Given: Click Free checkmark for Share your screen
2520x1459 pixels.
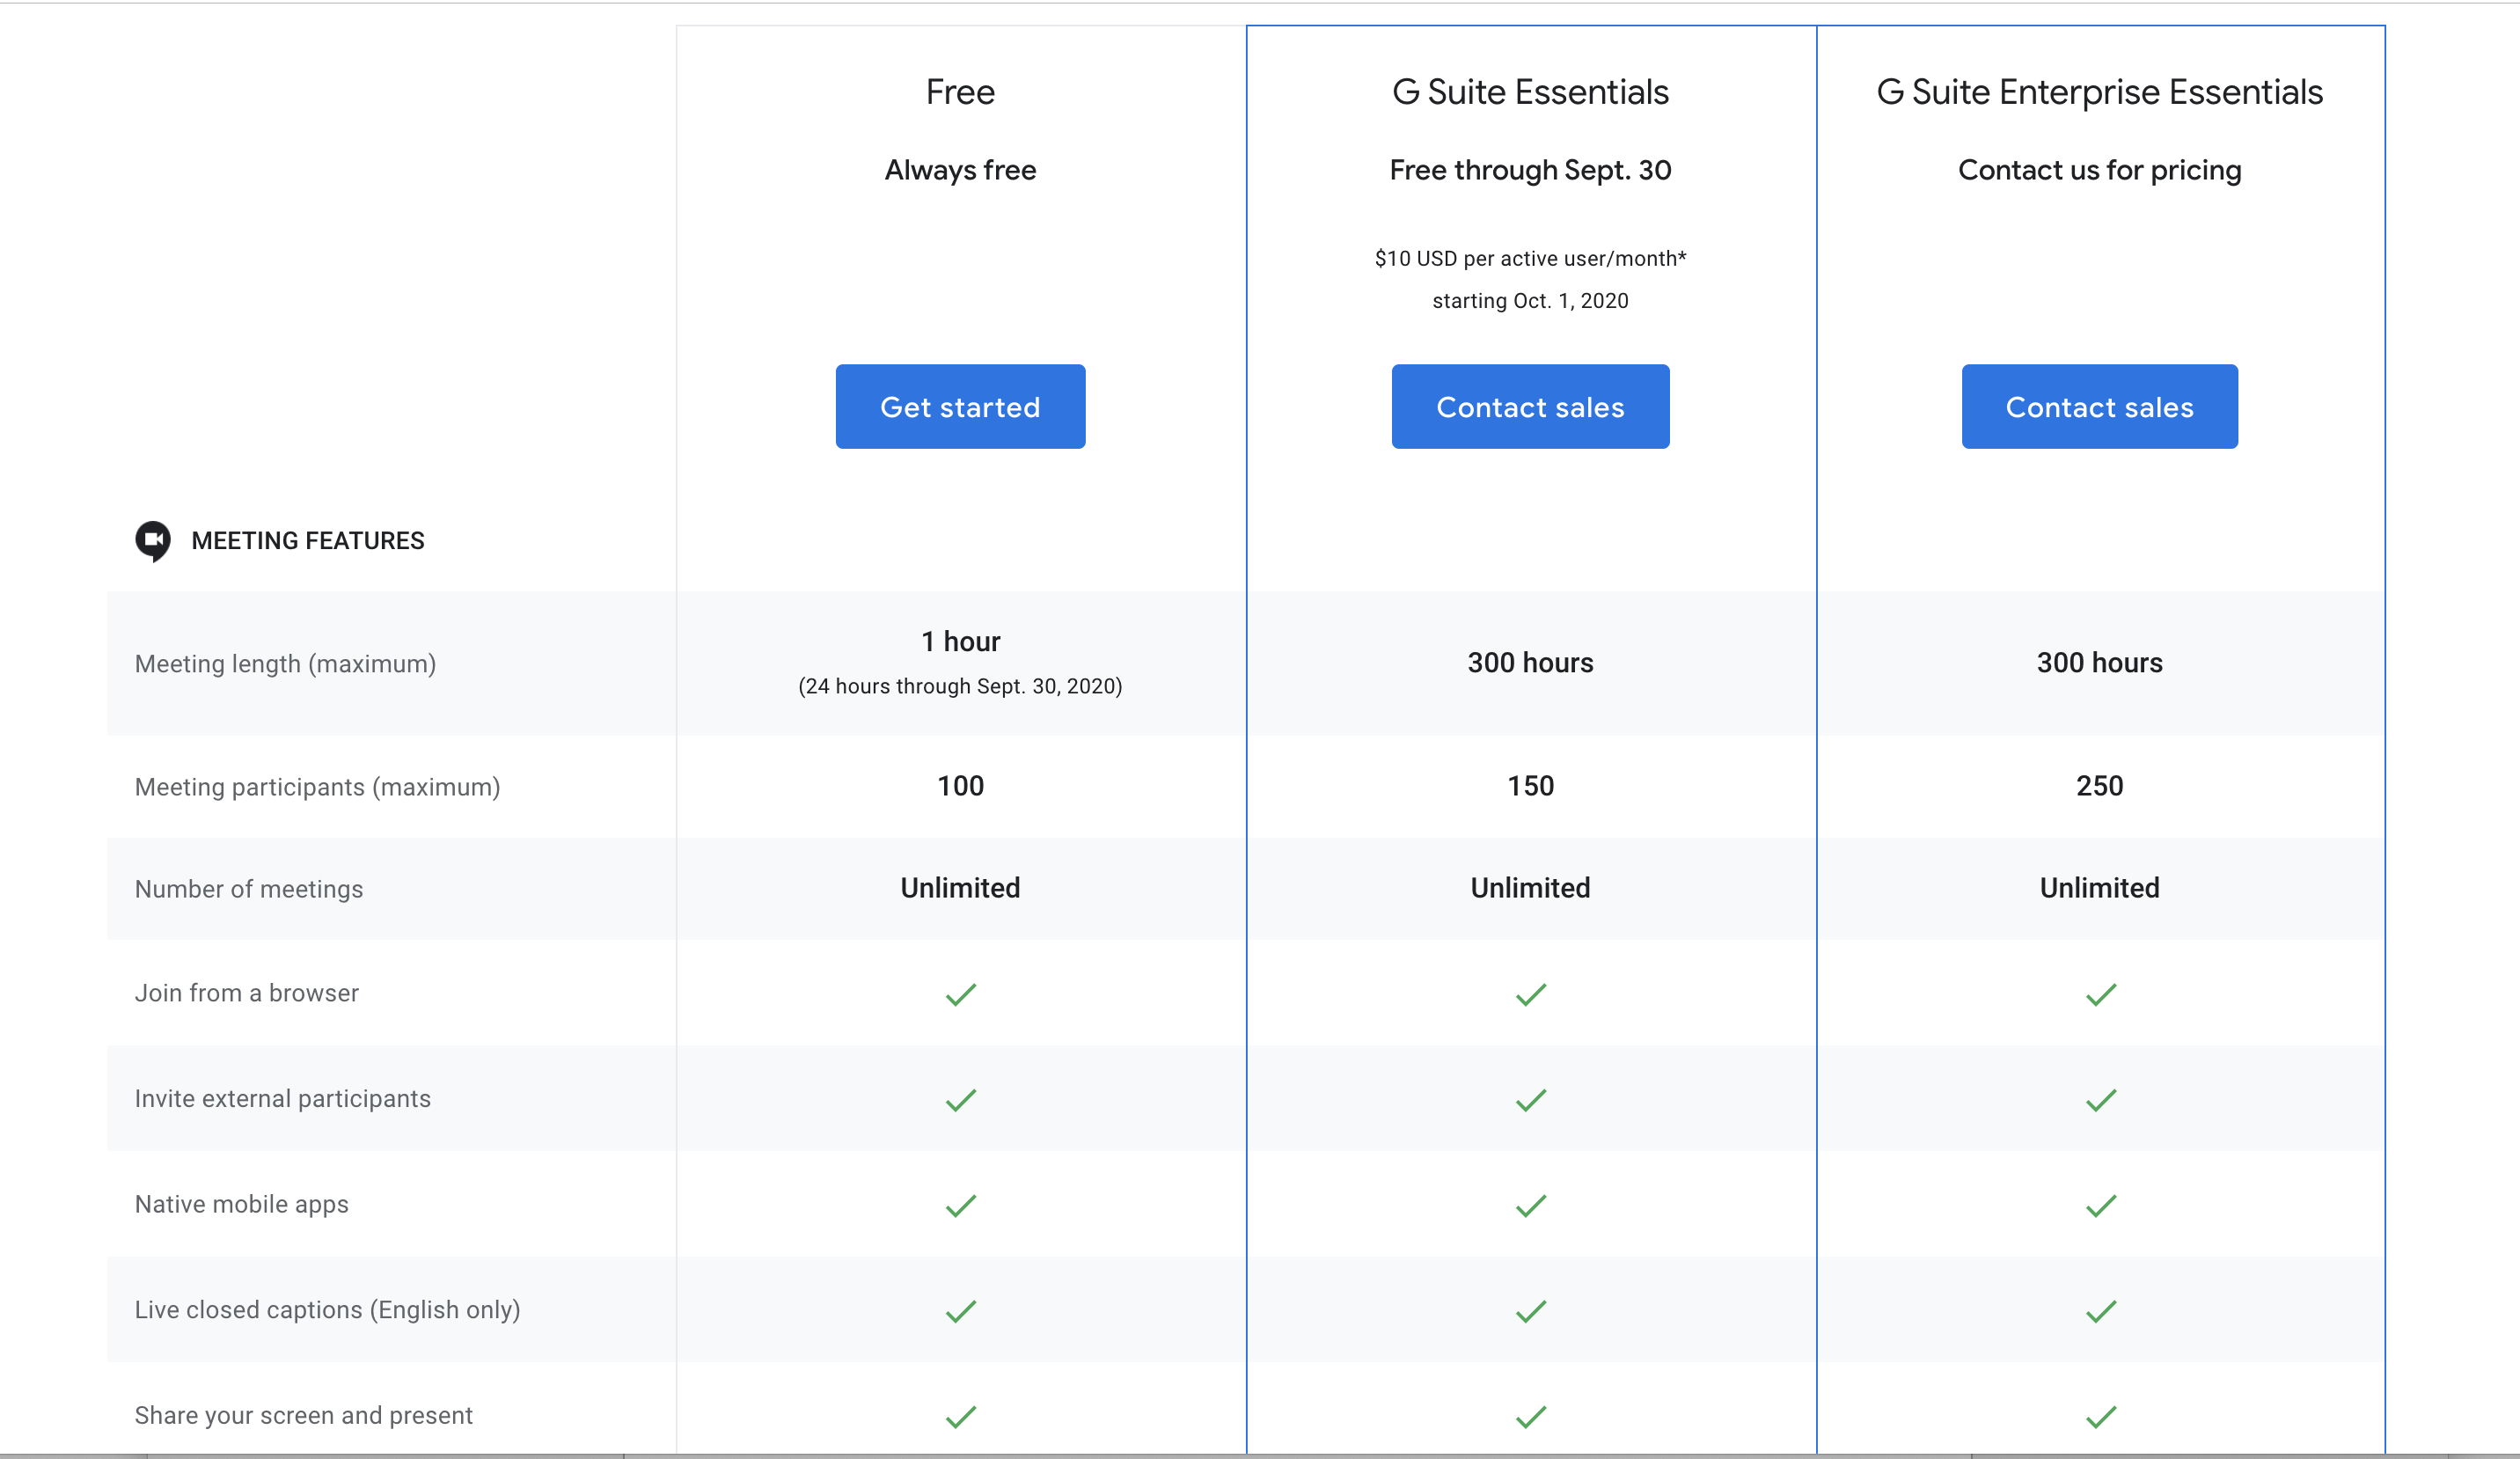Looking at the screenshot, I should pyautogui.click(x=960, y=1417).
